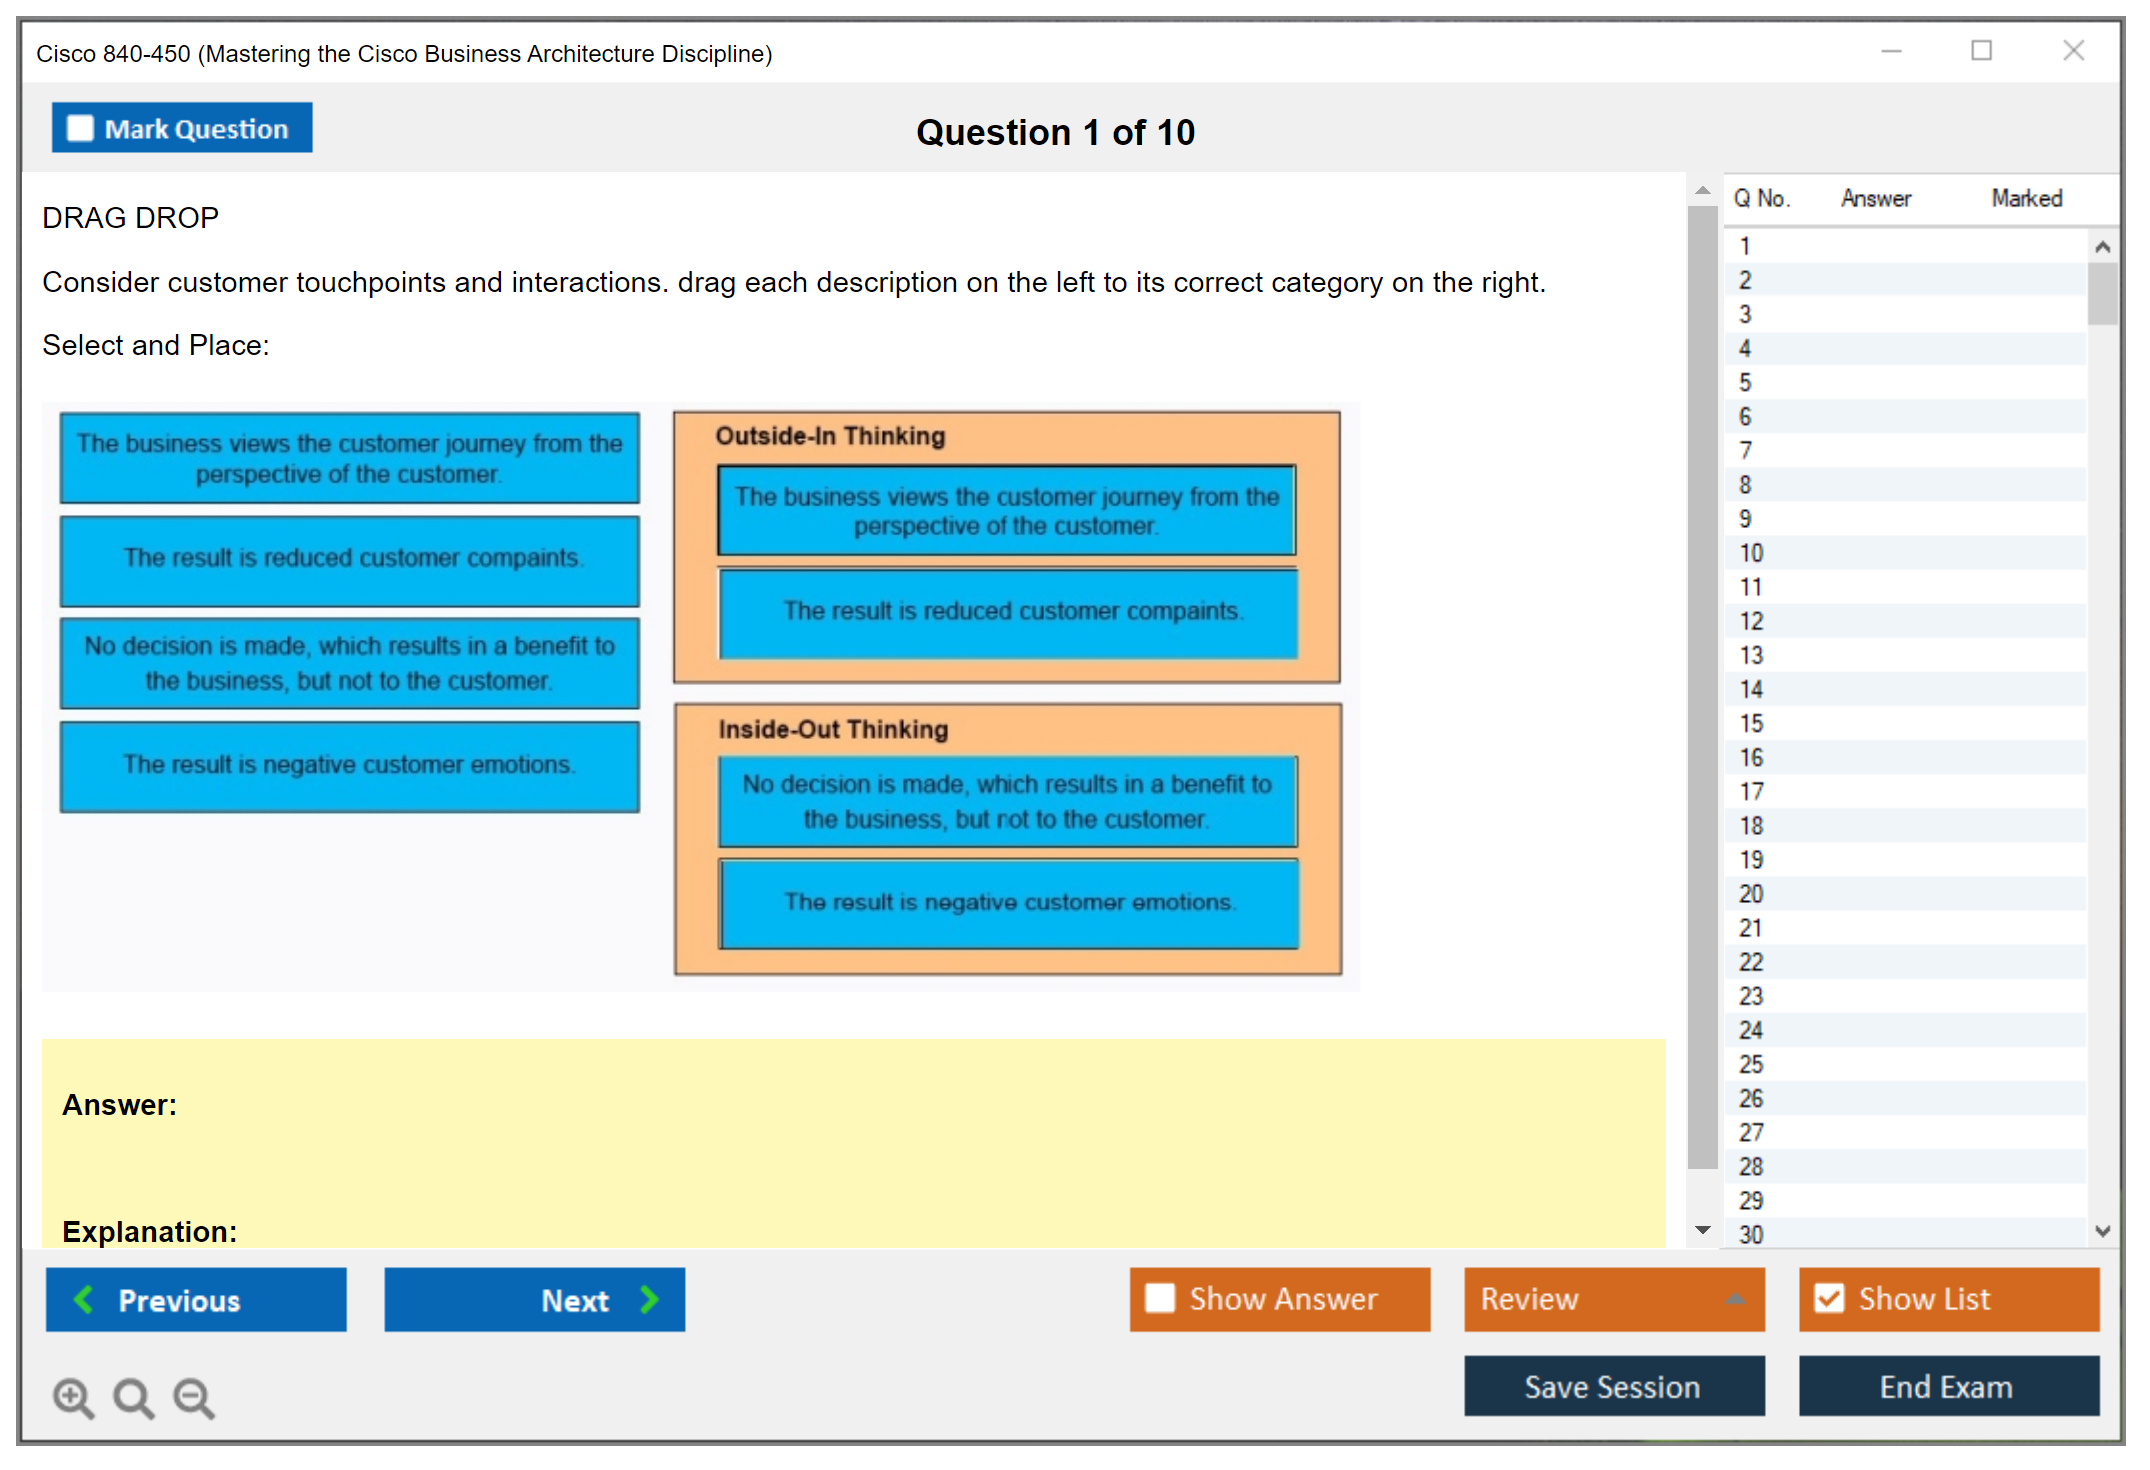Screen dimensions: 2150x1470
Task: Click the green left arrow on Previous
Action: 84,1299
